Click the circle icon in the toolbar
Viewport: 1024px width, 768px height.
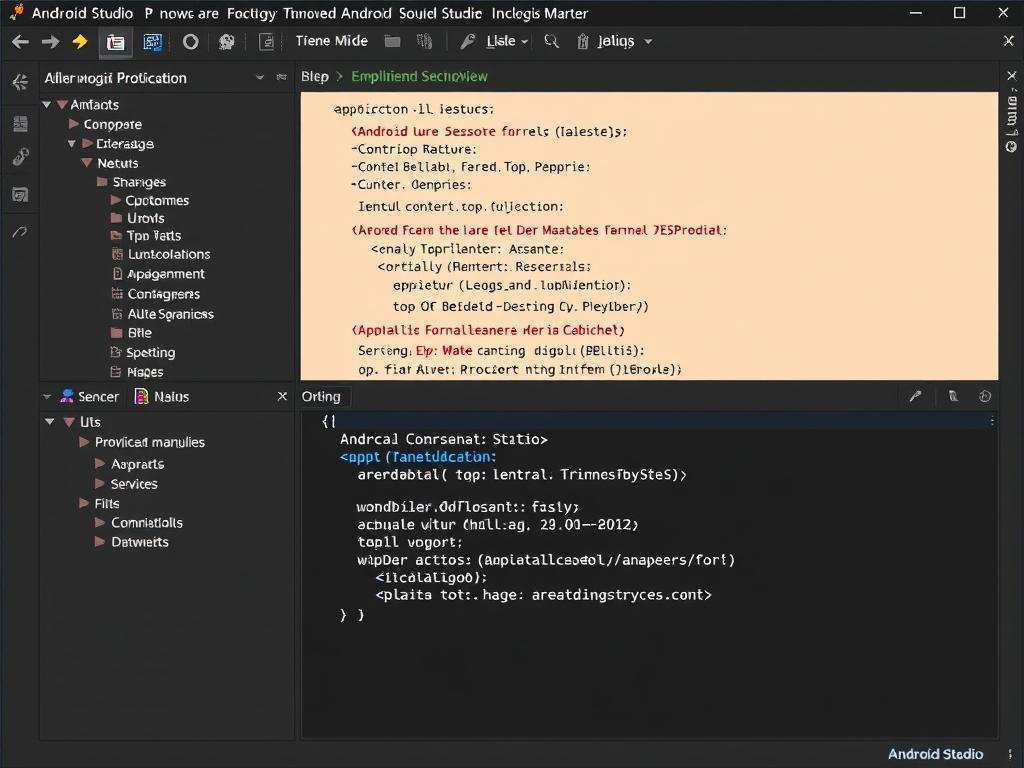pyautogui.click(x=190, y=42)
